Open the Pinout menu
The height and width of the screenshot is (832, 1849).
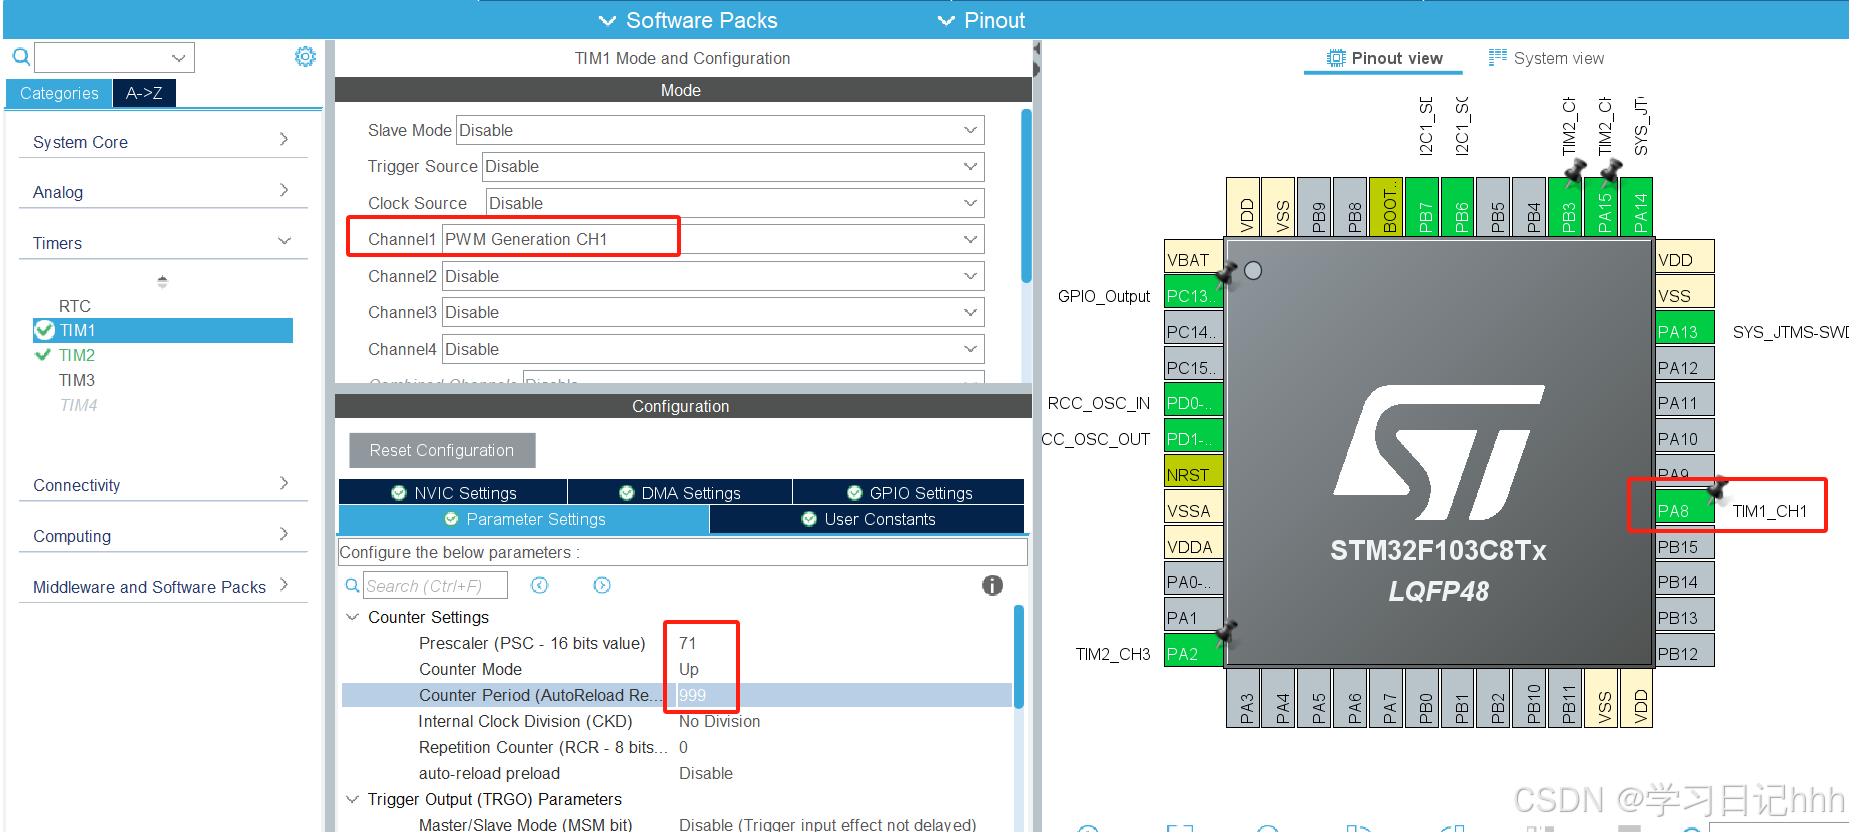pyautogui.click(x=981, y=20)
